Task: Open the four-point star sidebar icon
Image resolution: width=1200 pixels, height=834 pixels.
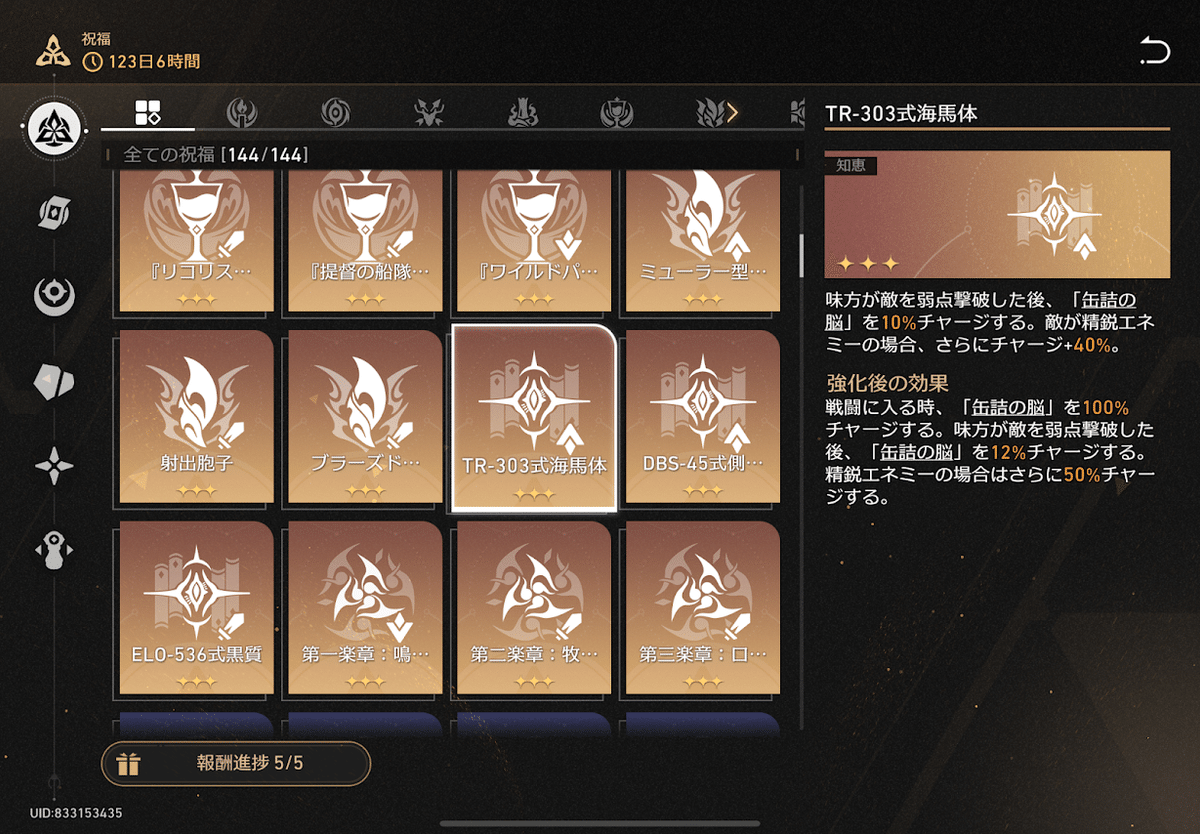Action: 54,466
